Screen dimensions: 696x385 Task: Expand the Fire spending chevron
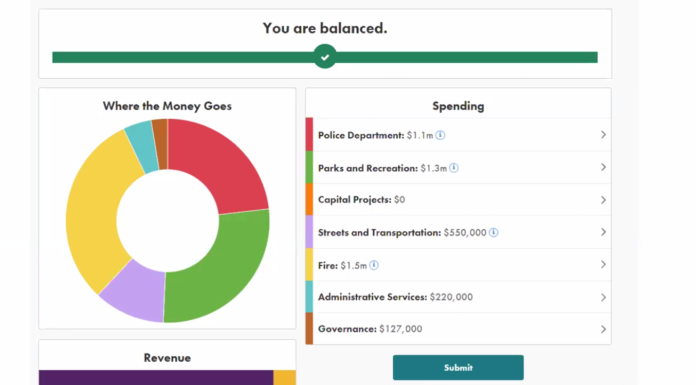tap(603, 265)
